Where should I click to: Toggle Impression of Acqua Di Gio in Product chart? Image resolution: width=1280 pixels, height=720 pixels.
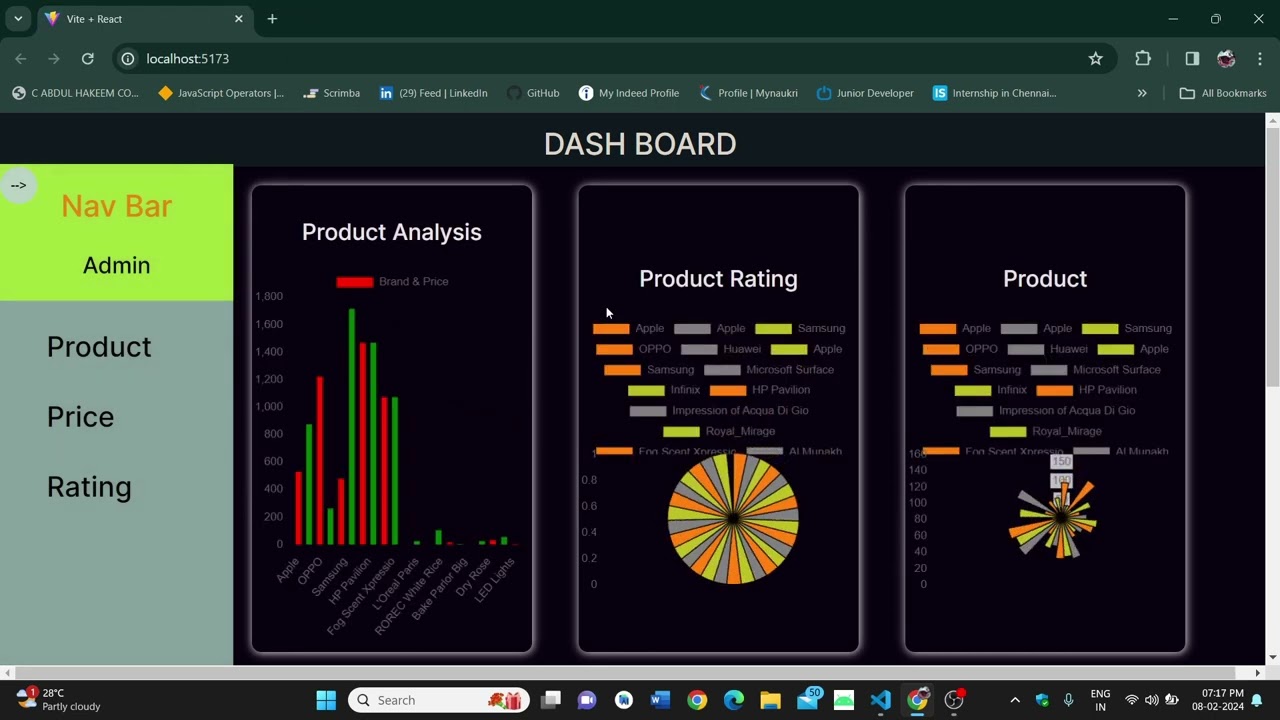1046,411
